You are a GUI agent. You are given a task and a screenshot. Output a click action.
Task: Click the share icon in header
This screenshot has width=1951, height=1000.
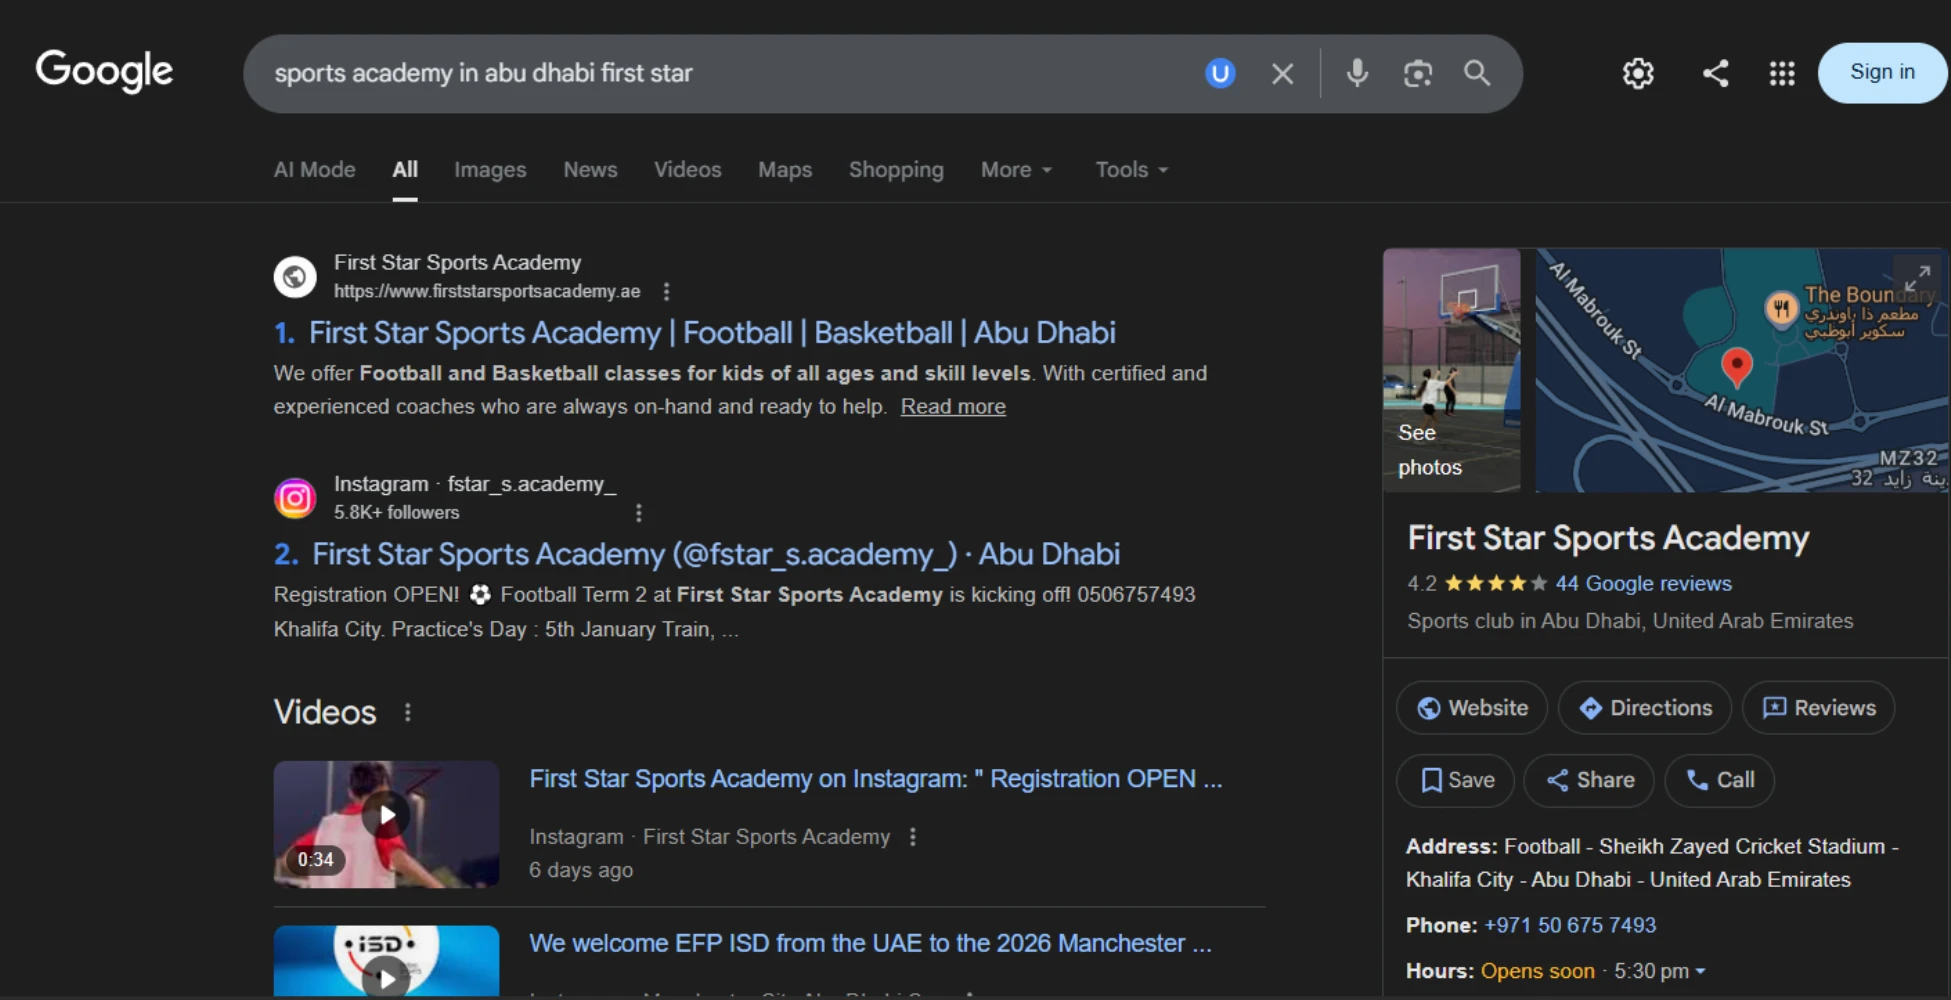[x=1715, y=73]
